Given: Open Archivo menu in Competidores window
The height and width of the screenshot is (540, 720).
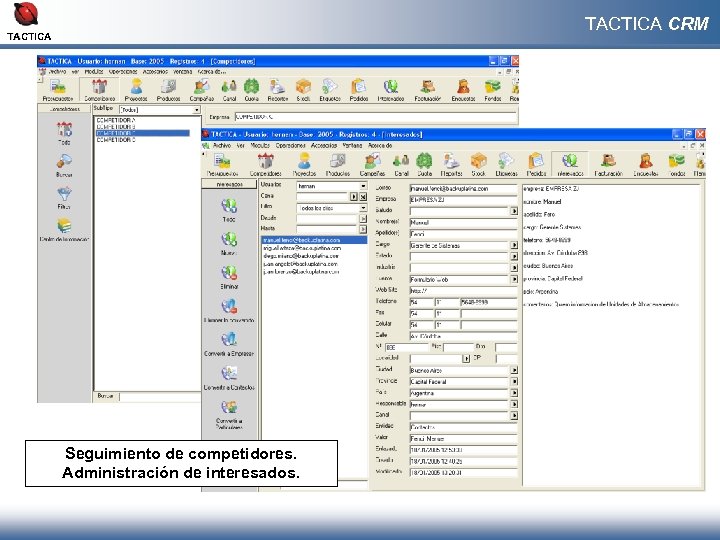Looking at the screenshot, I should (57, 72).
